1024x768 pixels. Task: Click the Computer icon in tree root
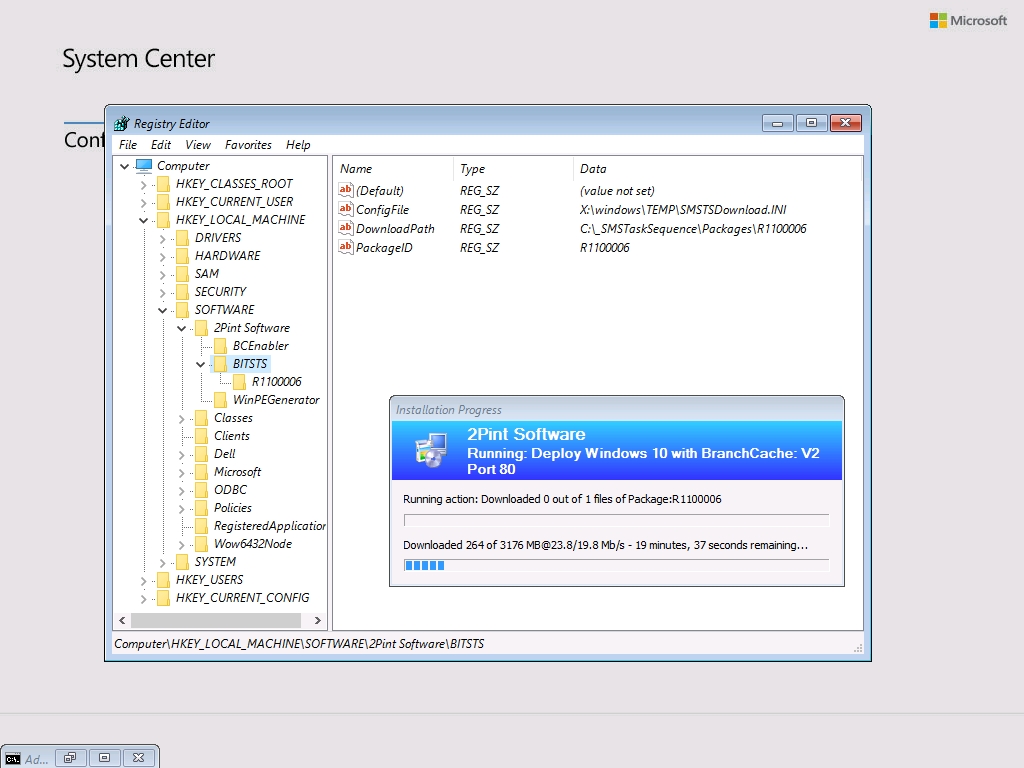[144, 166]
